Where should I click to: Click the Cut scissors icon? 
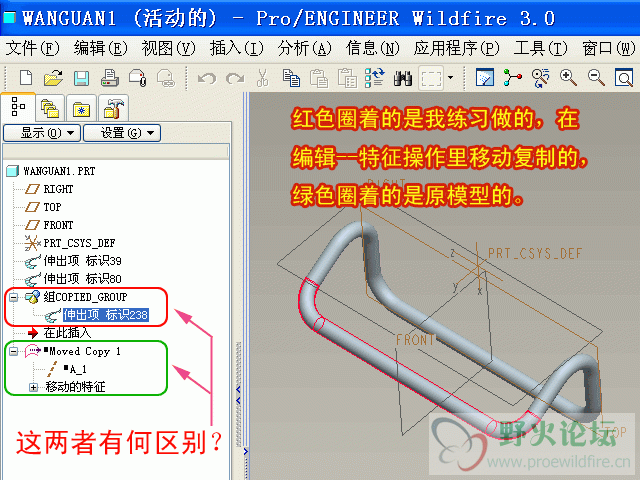(262, 78)
